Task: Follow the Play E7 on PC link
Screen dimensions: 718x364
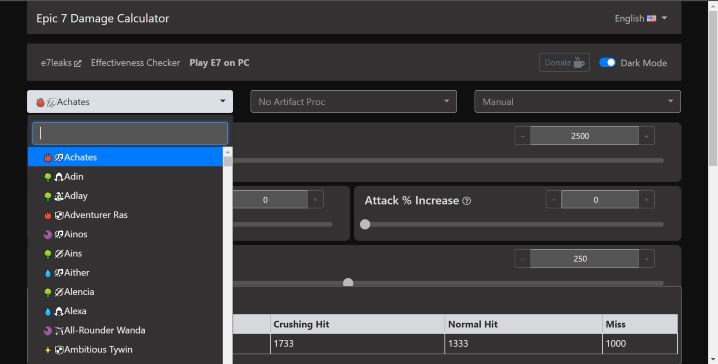Action: coord(219,63)
